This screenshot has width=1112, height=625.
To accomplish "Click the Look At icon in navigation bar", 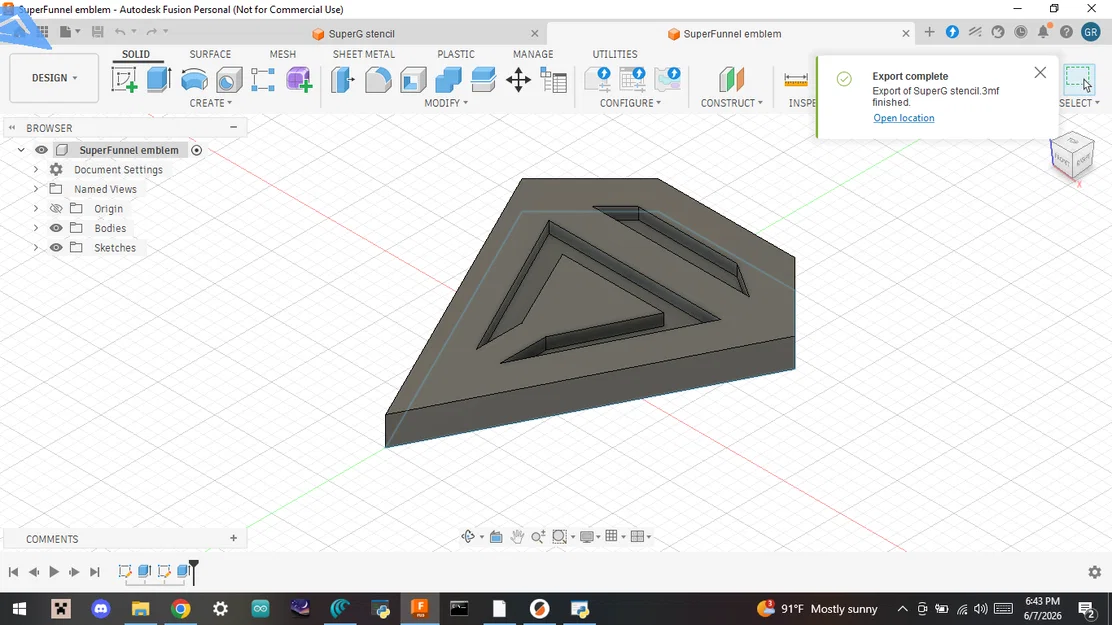I will (496, 537).
